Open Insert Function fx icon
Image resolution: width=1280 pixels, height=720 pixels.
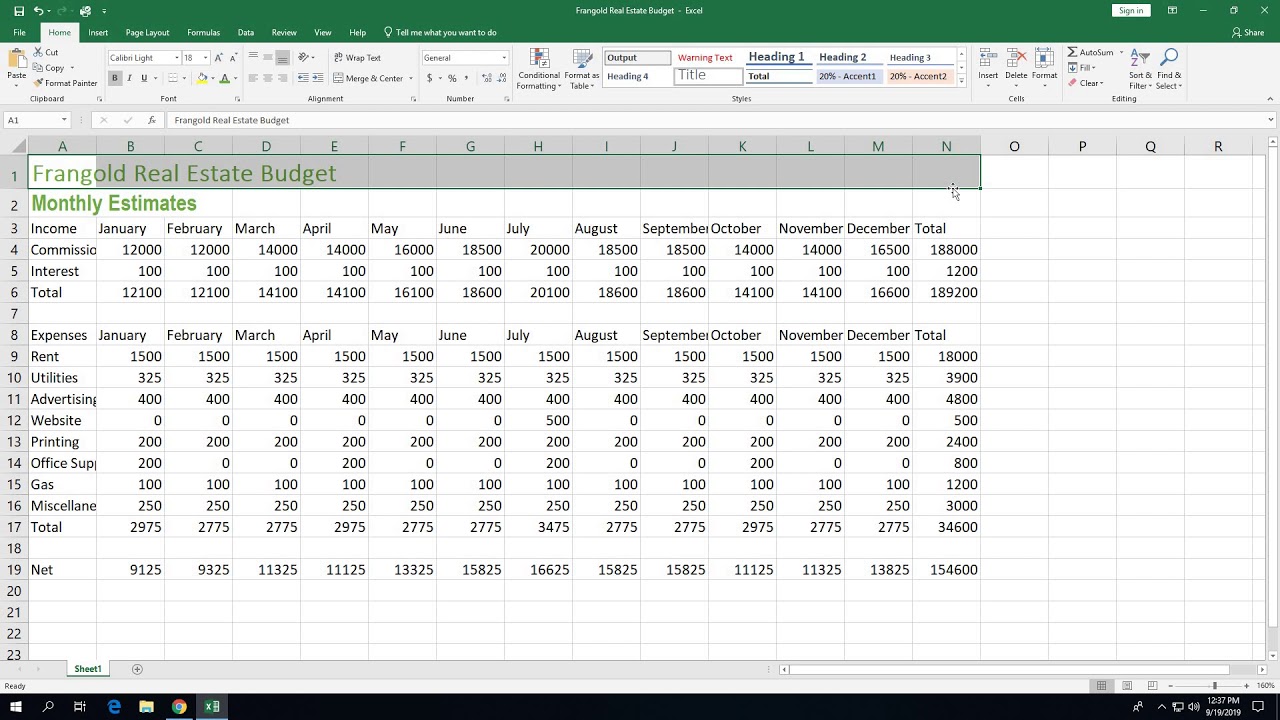152,120
